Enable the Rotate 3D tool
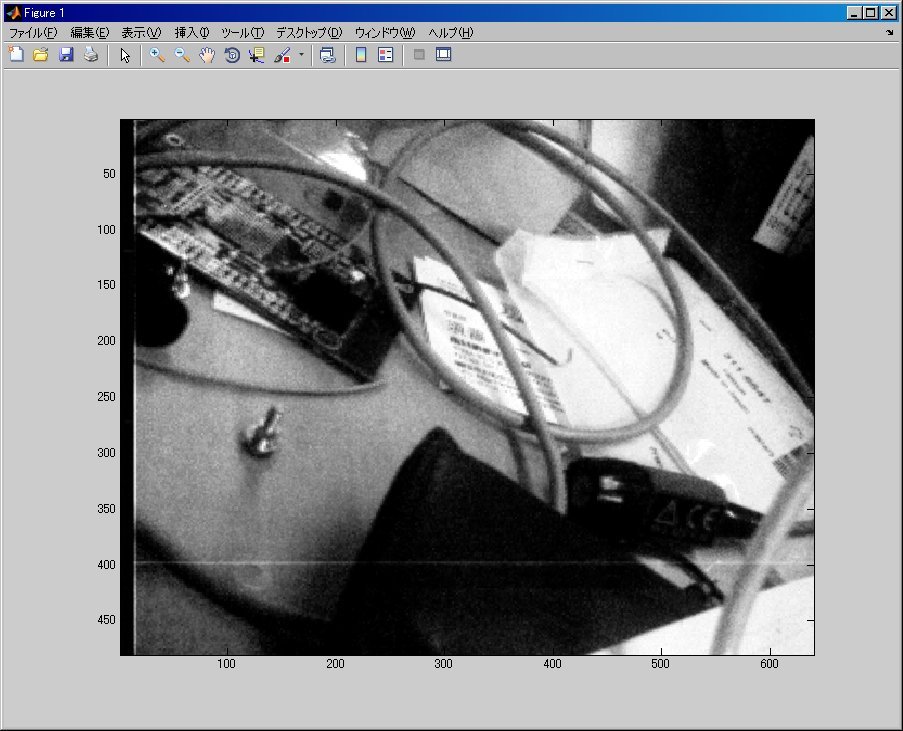This screenshot has width=903, height=731. [232, 55]
